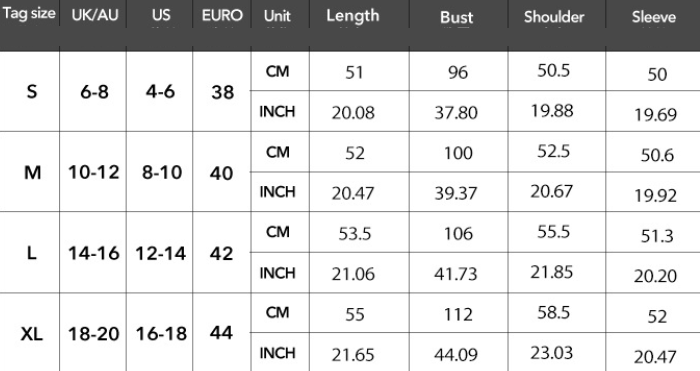The image size is (700, 371).
Task: Click the XL tag size cell
Action: pyautogui.click(x=32, y=333)
